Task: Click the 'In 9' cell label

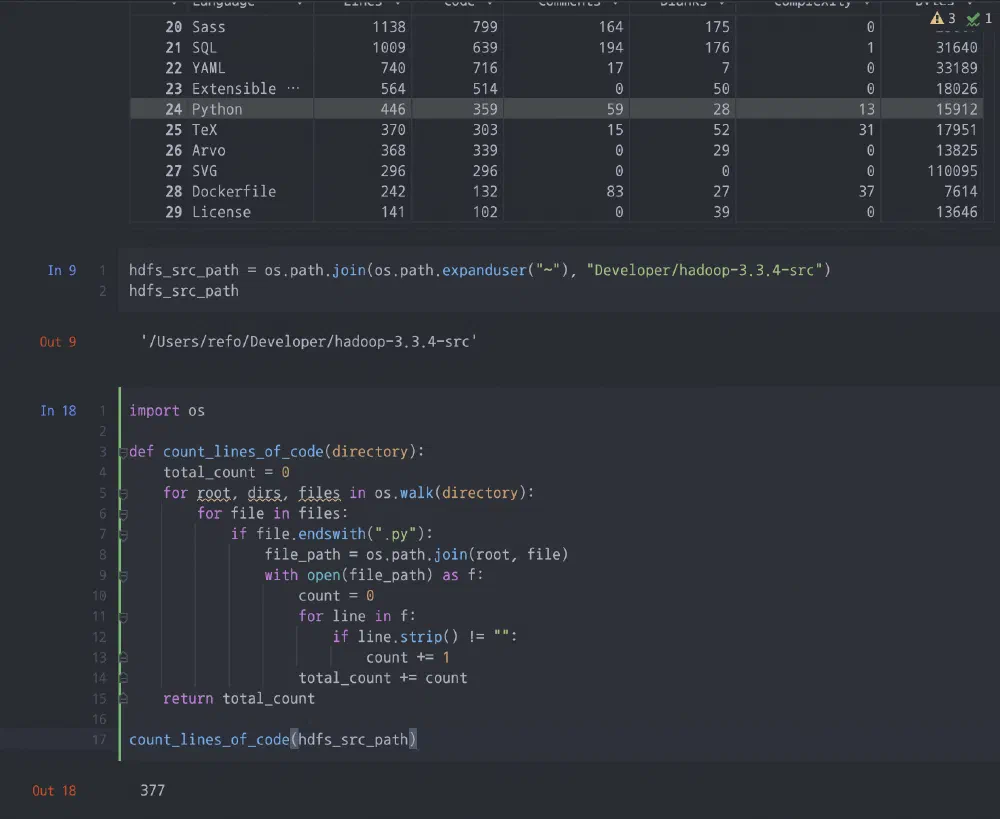Action: tap(61, 270)
